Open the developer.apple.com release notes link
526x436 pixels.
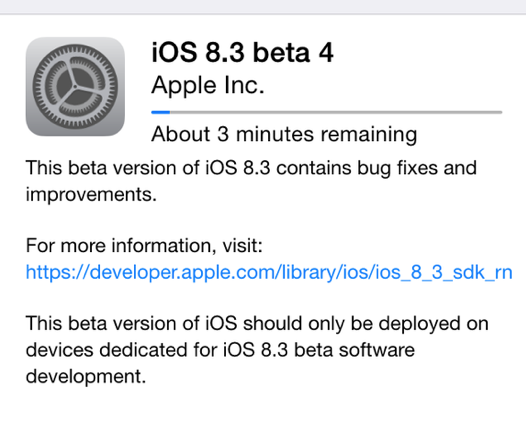coord(269,272)
